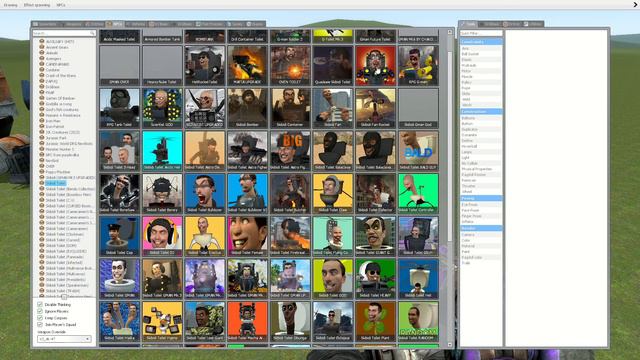Pick the Skibidi Toilet Hydra multi-head icon
The height and width of the screenshot is (360, 640).
pos(119,322)
